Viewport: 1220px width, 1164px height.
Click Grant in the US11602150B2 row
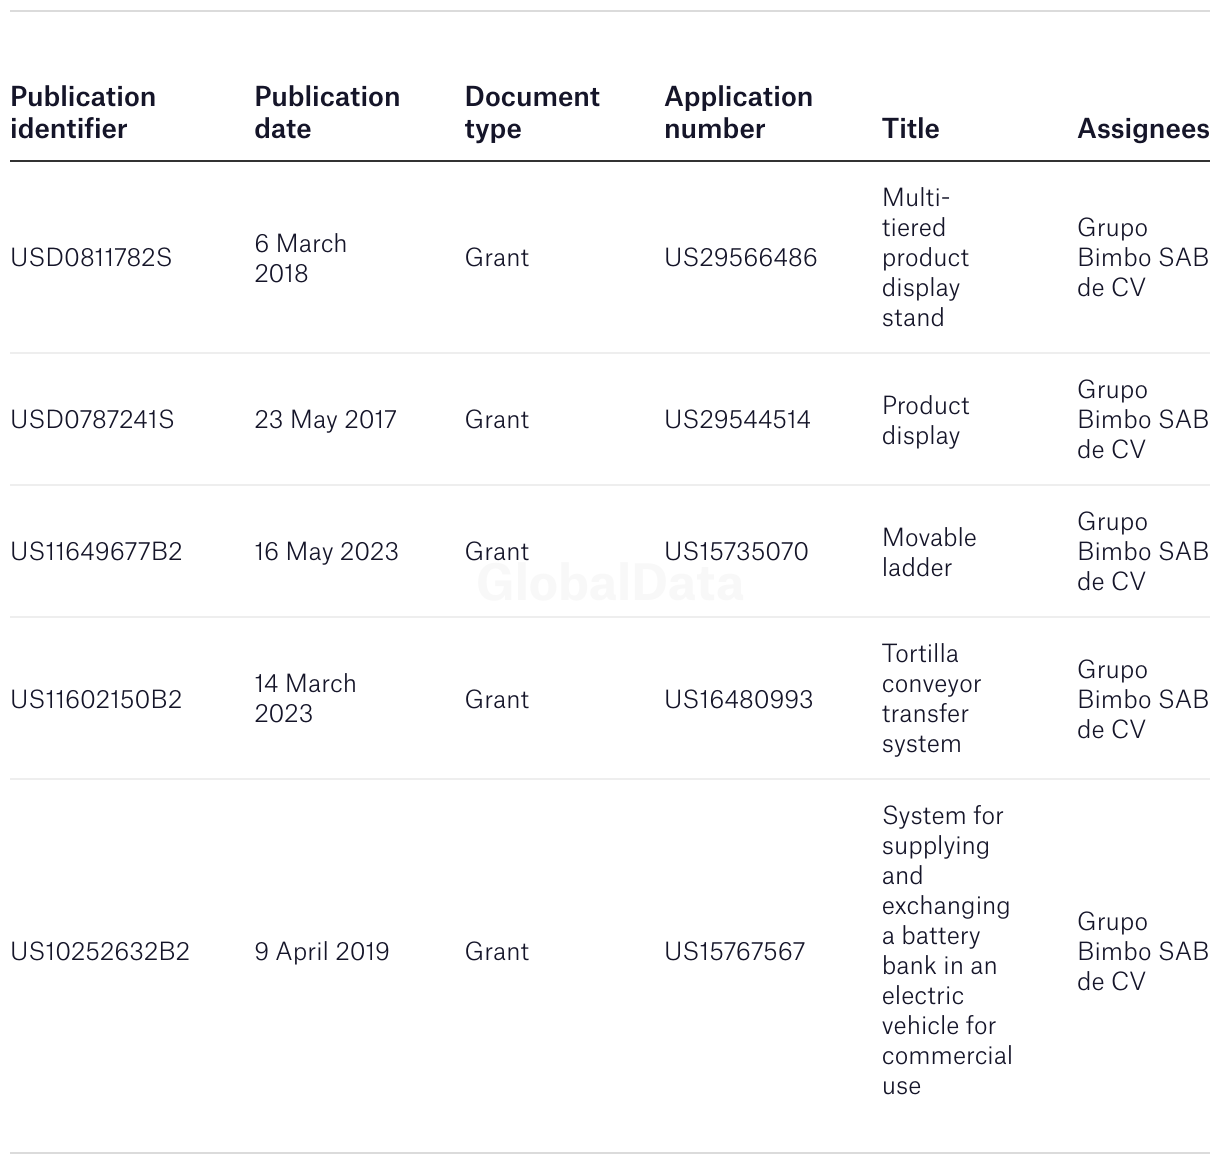pos(496,699)
